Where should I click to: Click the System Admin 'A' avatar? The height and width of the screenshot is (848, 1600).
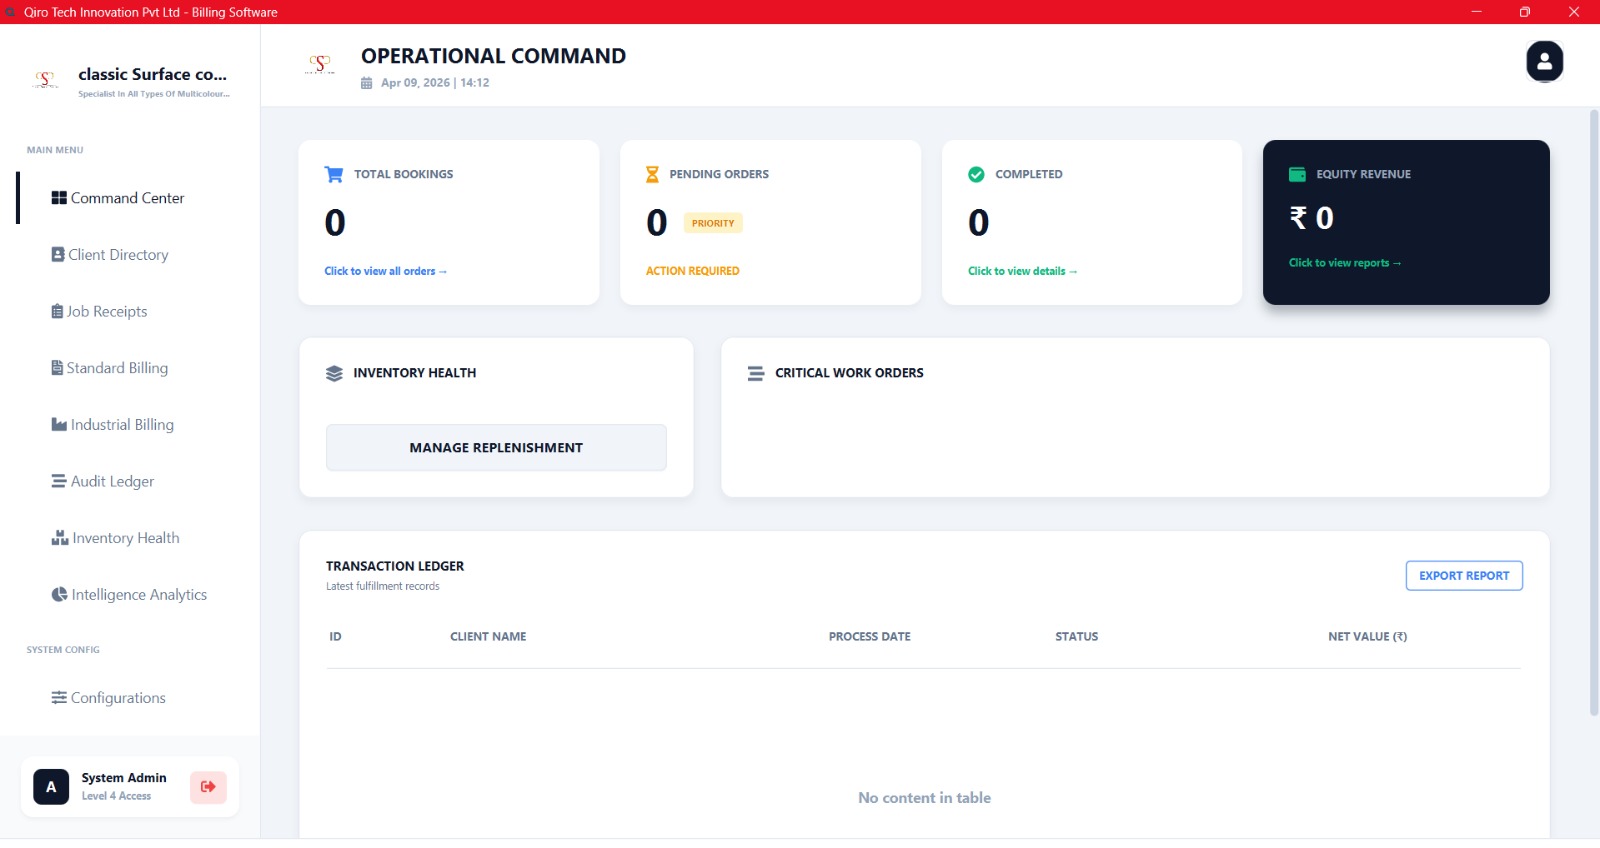51,787
